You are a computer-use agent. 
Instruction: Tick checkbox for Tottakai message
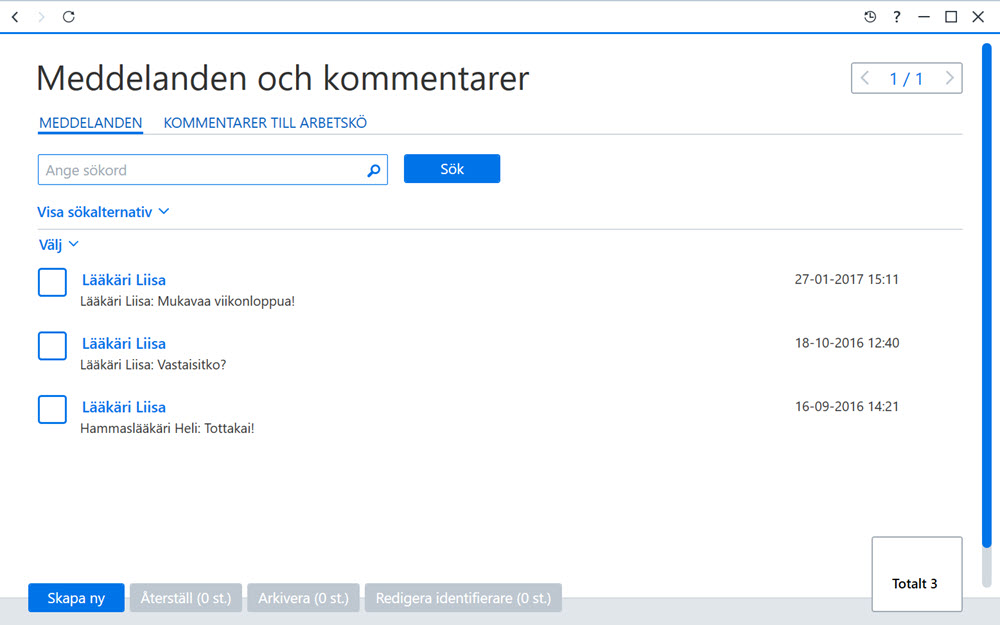[52, 409]
